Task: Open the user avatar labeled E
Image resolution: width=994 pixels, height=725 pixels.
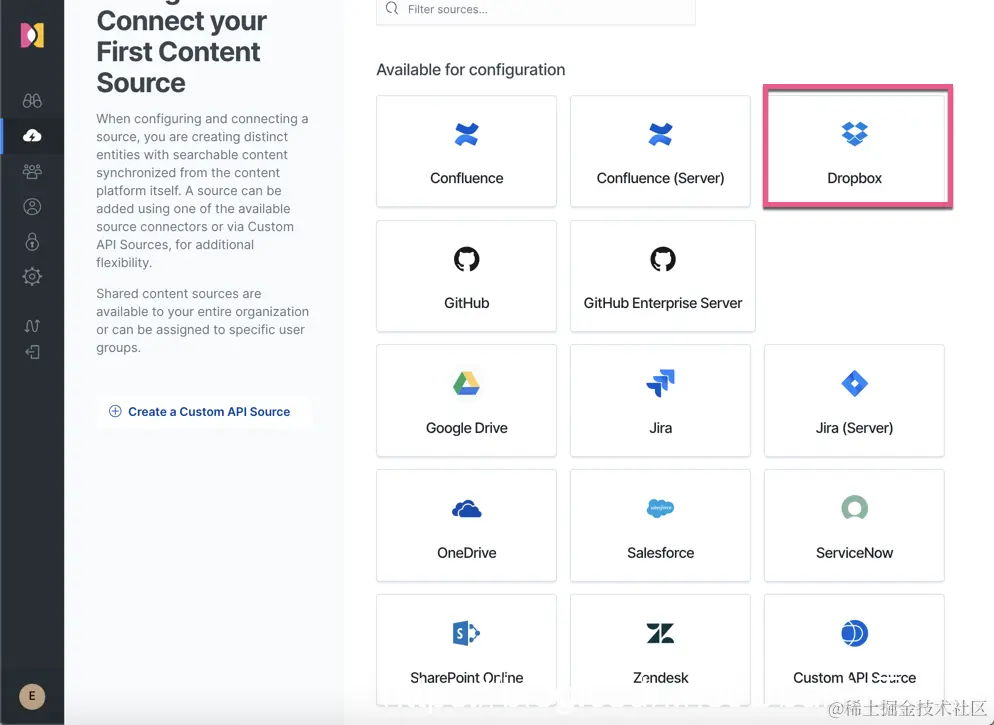Action: pos(32,696)
